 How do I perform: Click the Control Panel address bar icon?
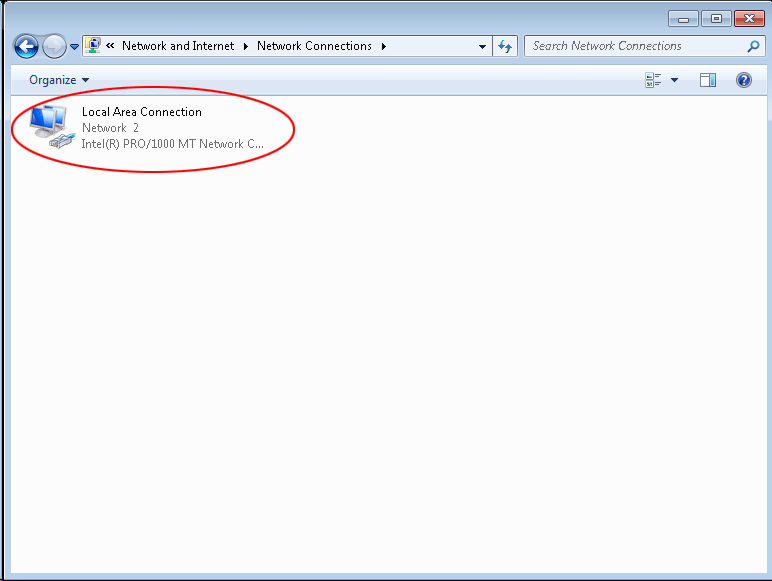click(93, 46)
